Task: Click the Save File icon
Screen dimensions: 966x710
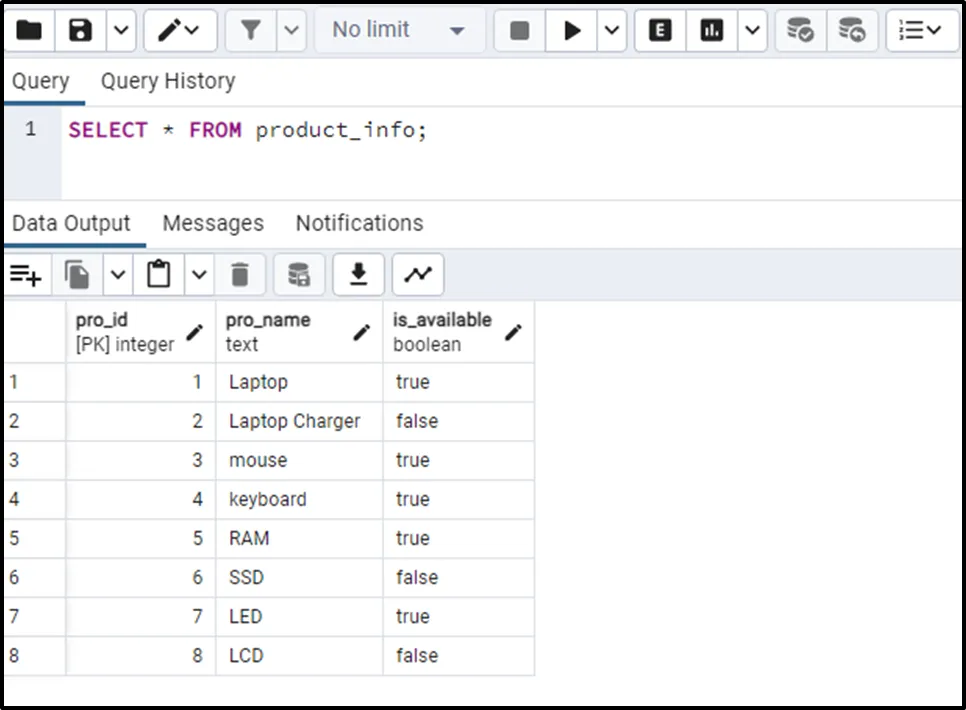Action: [80, 31]
